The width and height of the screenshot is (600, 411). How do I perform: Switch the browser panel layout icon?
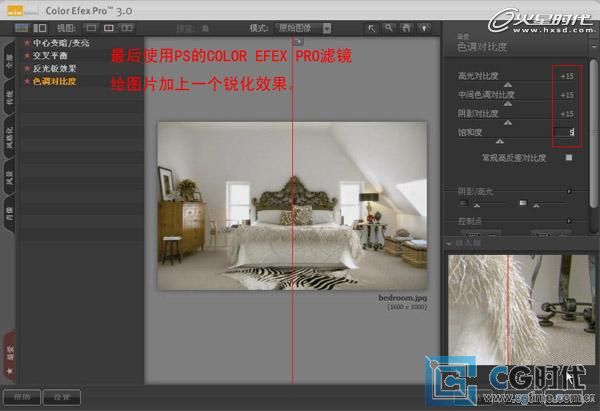tap(40, 28)
